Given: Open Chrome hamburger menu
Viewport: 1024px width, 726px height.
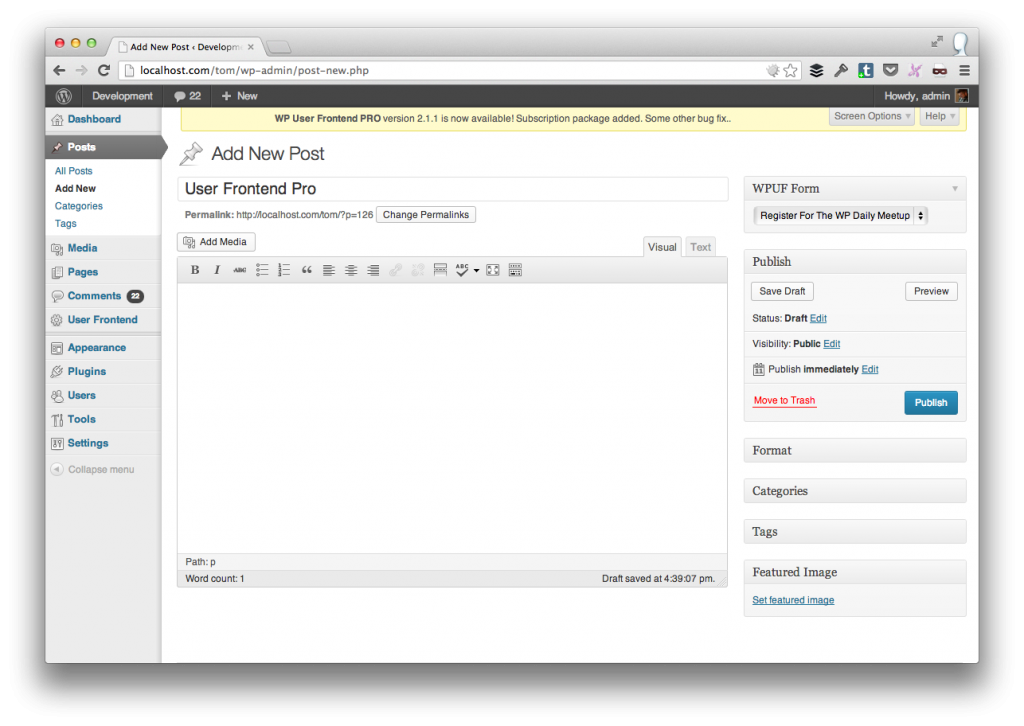Looking at the screenshot, I should [x=964, y=71].
